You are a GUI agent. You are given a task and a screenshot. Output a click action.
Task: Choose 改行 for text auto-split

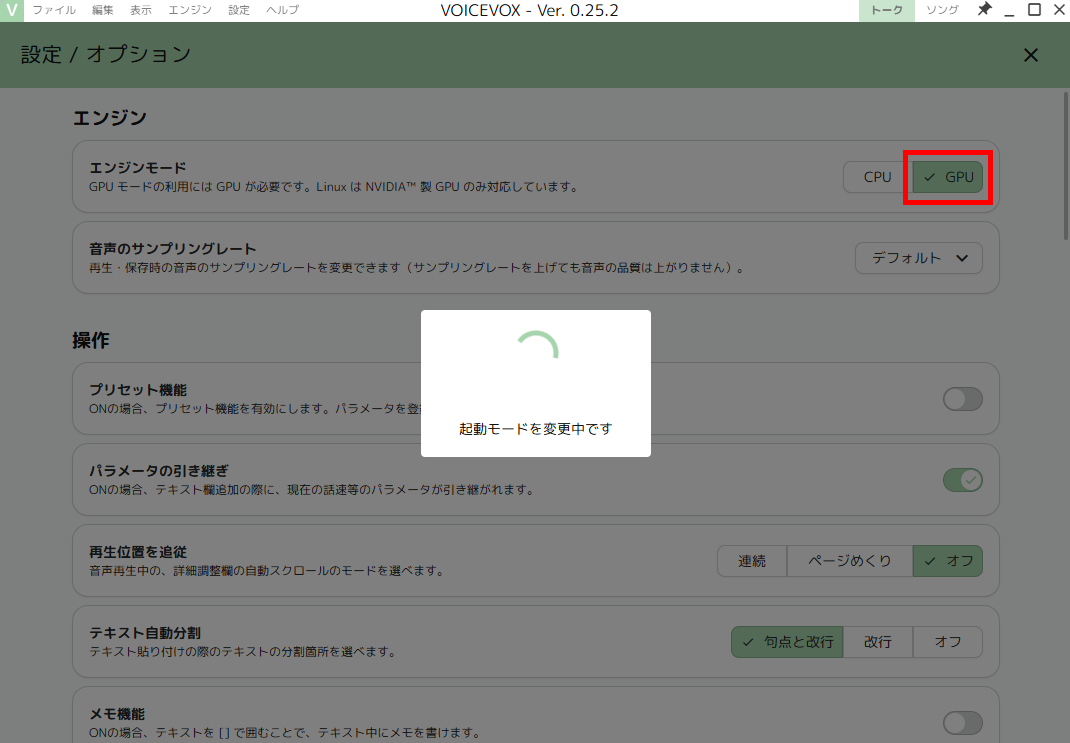click(878, 642)
